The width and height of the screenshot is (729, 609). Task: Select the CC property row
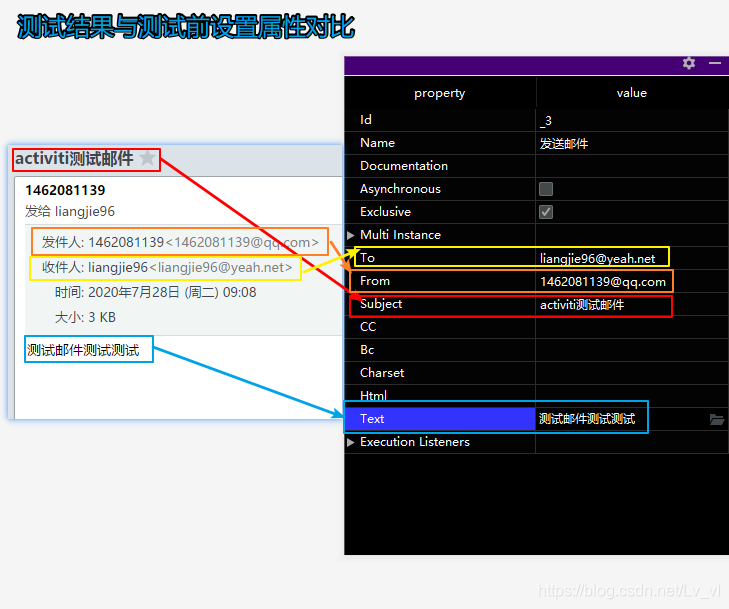537,327
